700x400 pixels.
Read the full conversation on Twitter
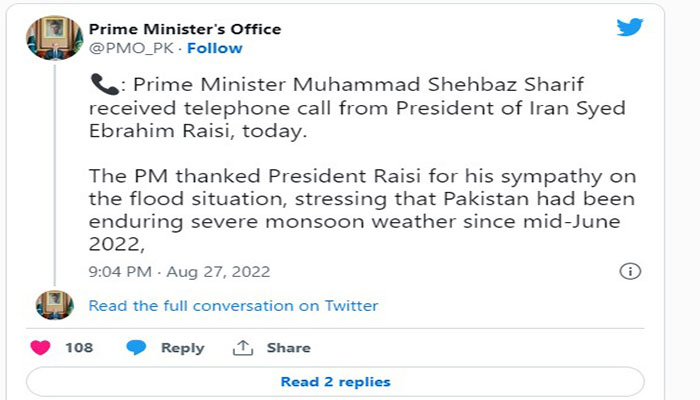(233, 305)
